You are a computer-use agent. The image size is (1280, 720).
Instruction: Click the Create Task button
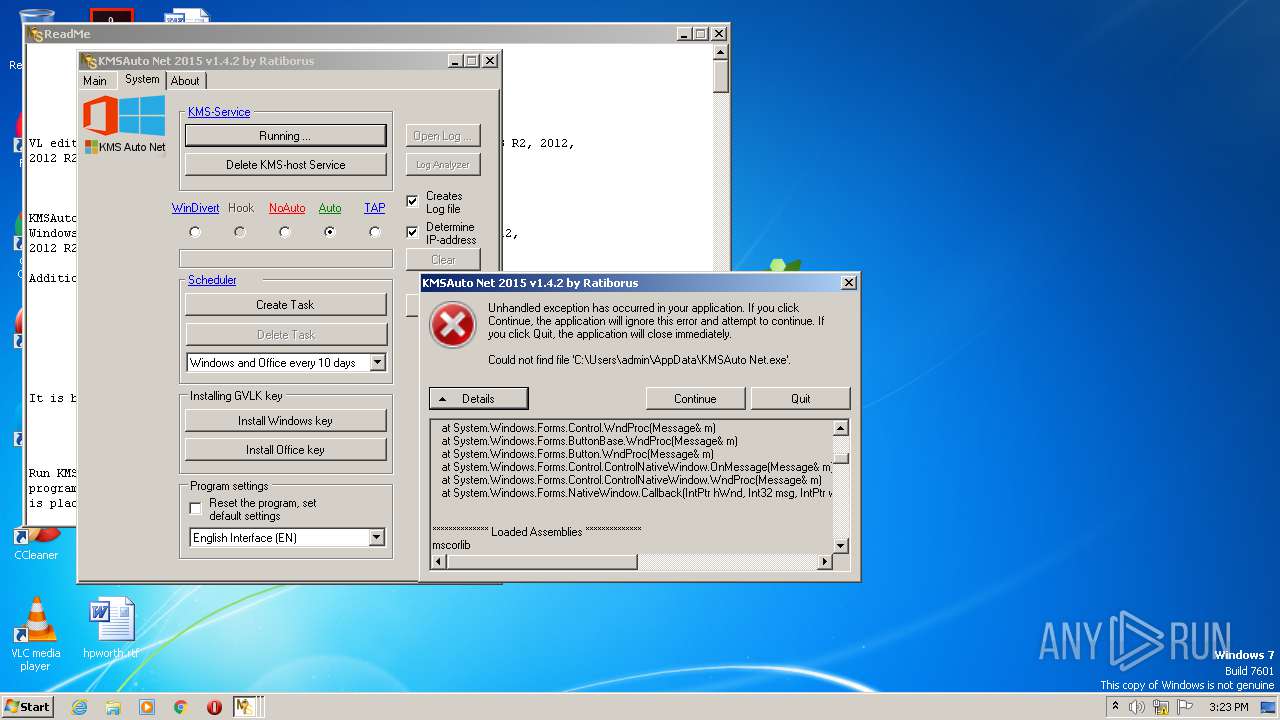285,305
